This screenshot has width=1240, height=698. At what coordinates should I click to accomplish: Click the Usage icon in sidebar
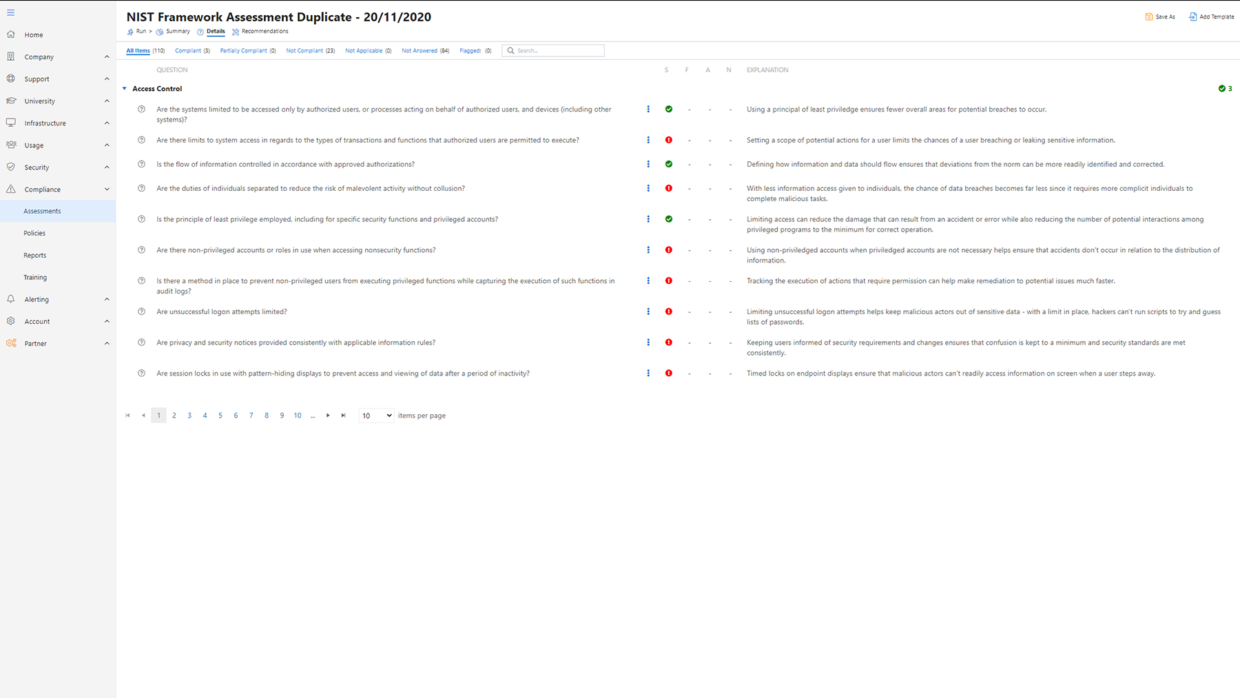[11, 145]
